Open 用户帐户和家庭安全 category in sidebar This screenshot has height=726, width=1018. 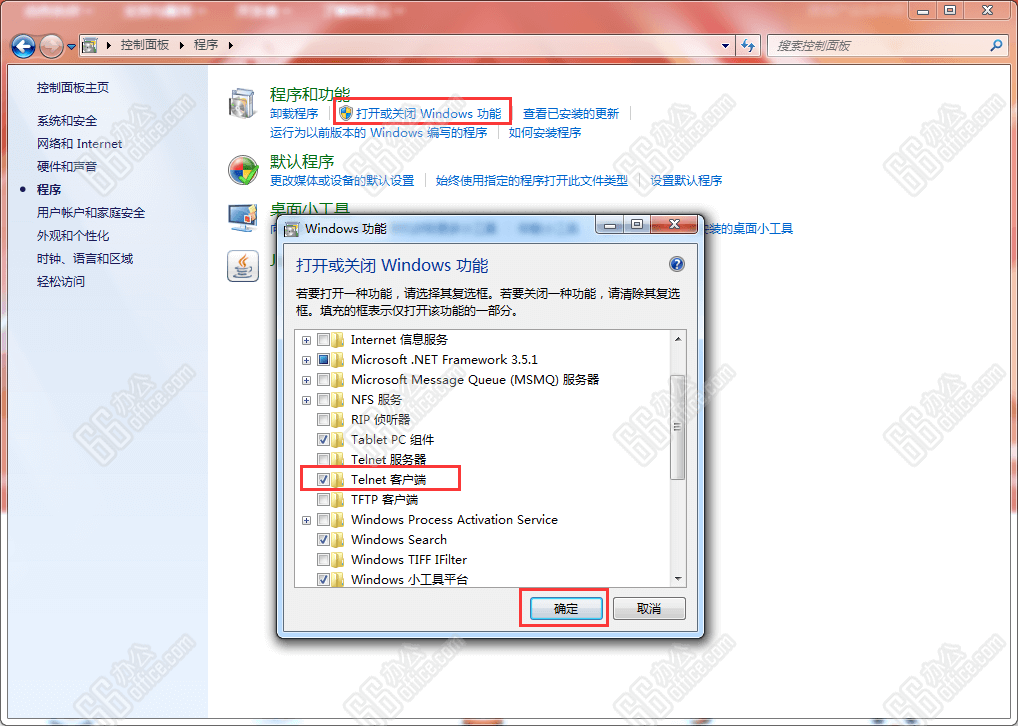coord(91,212)
